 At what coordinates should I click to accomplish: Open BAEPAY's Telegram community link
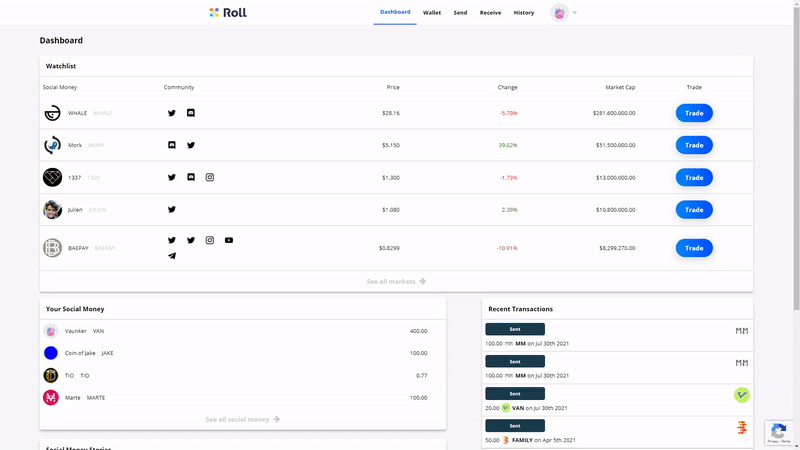[x=172, y=256]
